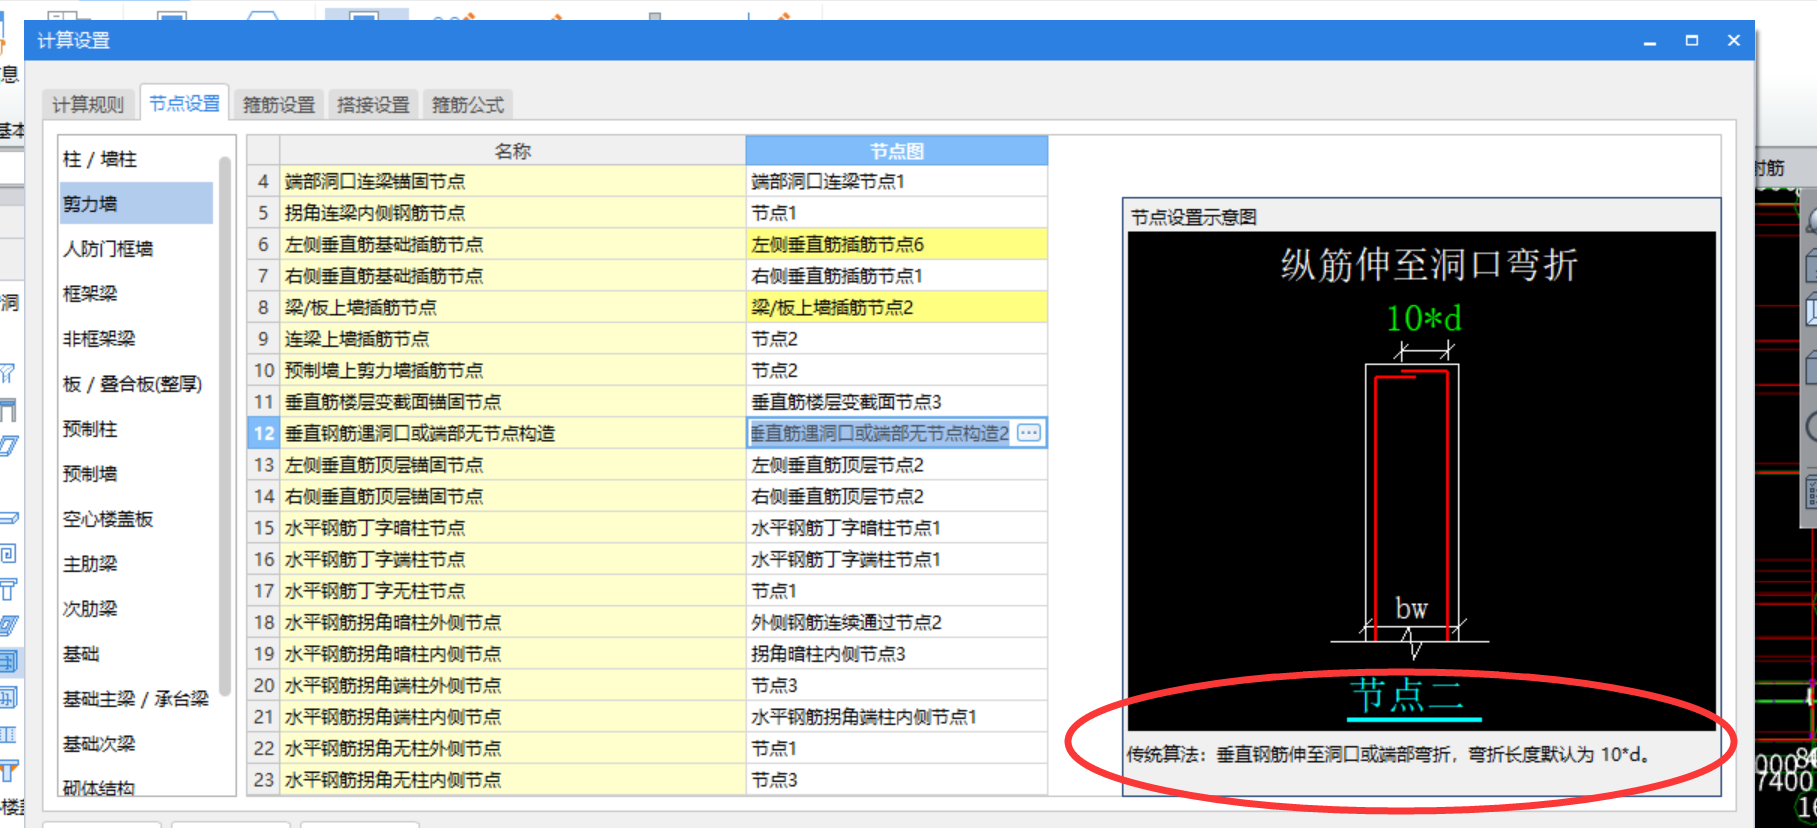The image size is (1817, 828).
Task: Select 板 / 叠合板(整厚) category
Action: coord(136,384)
